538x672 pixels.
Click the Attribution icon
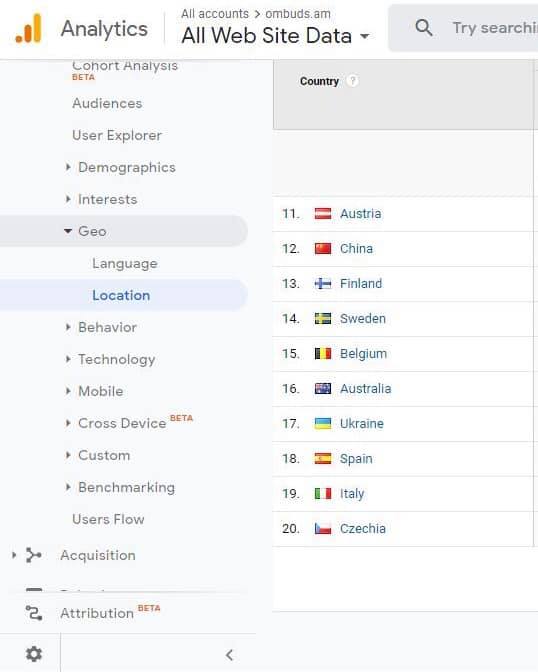(34, 613)
